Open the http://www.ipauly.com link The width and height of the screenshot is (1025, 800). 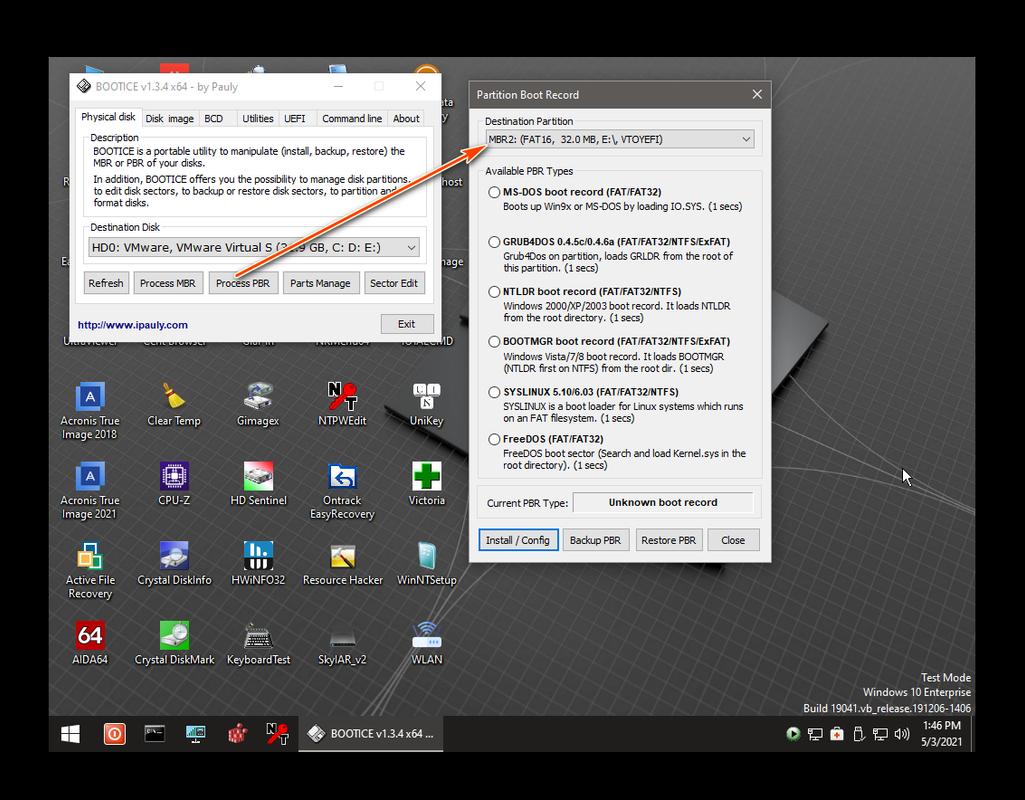[x=133, y=325]
